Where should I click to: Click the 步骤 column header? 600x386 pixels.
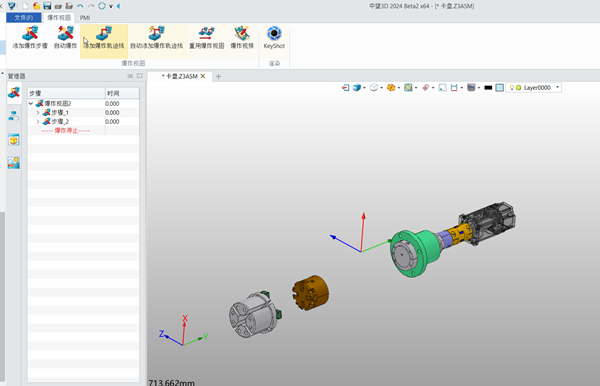(66, 93)
